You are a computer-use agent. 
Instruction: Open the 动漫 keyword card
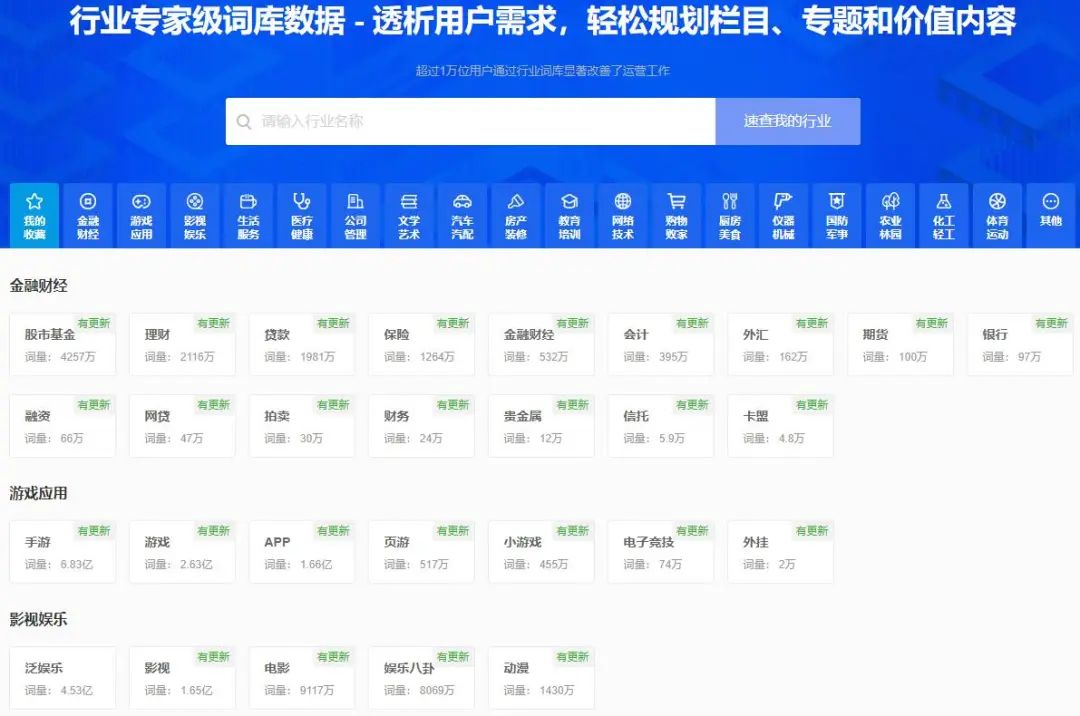click(x=541, y=676)
